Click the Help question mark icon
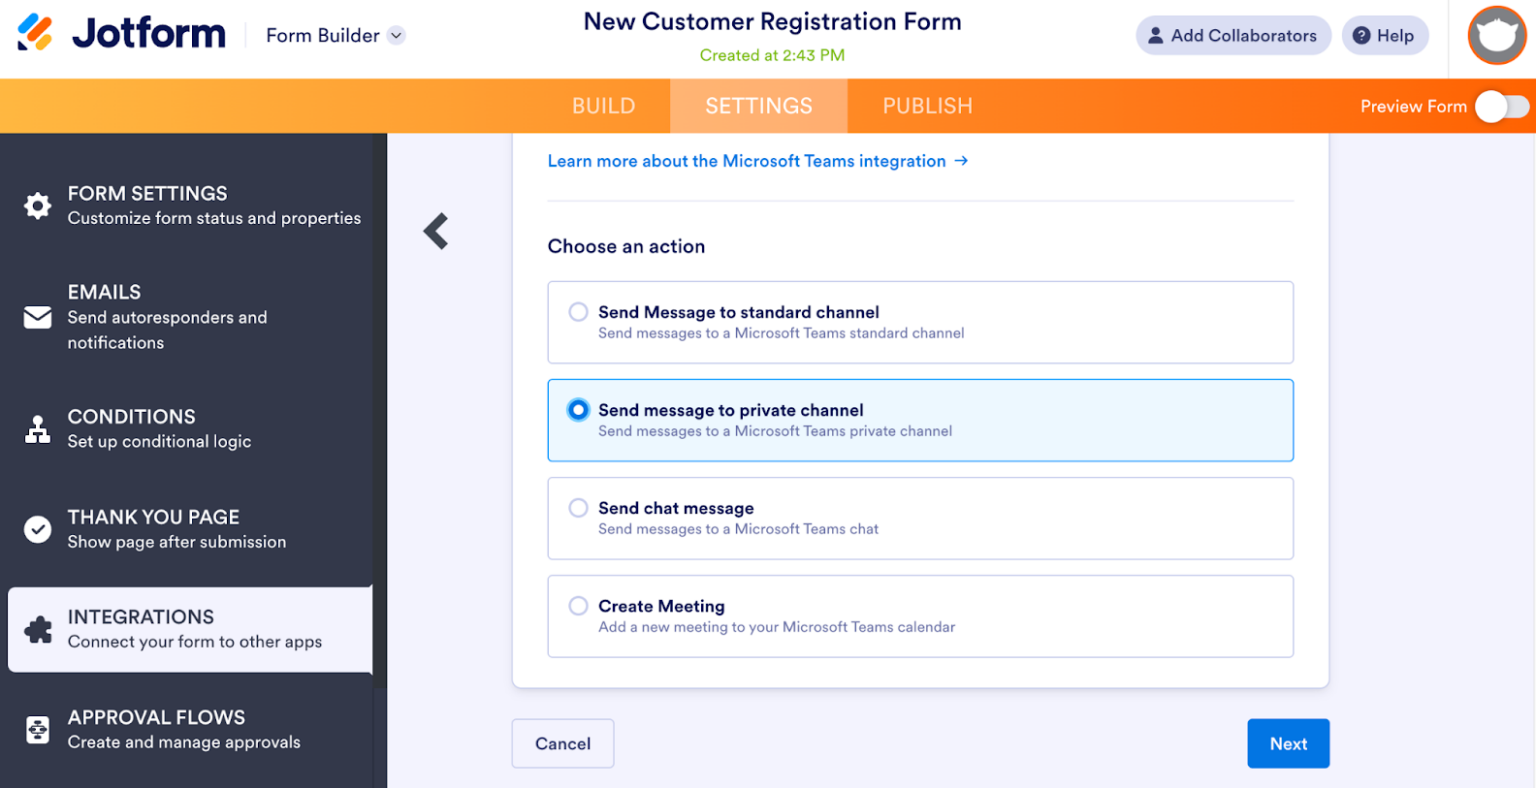1536x788 pixels. coord(1362,35)
